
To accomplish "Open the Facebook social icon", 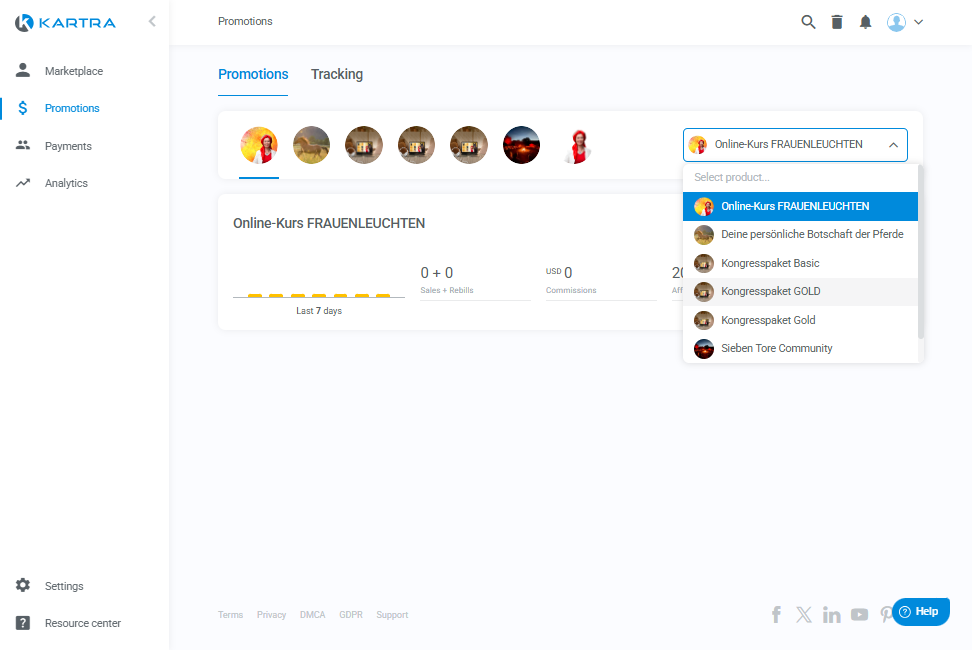I will (776, 615).
